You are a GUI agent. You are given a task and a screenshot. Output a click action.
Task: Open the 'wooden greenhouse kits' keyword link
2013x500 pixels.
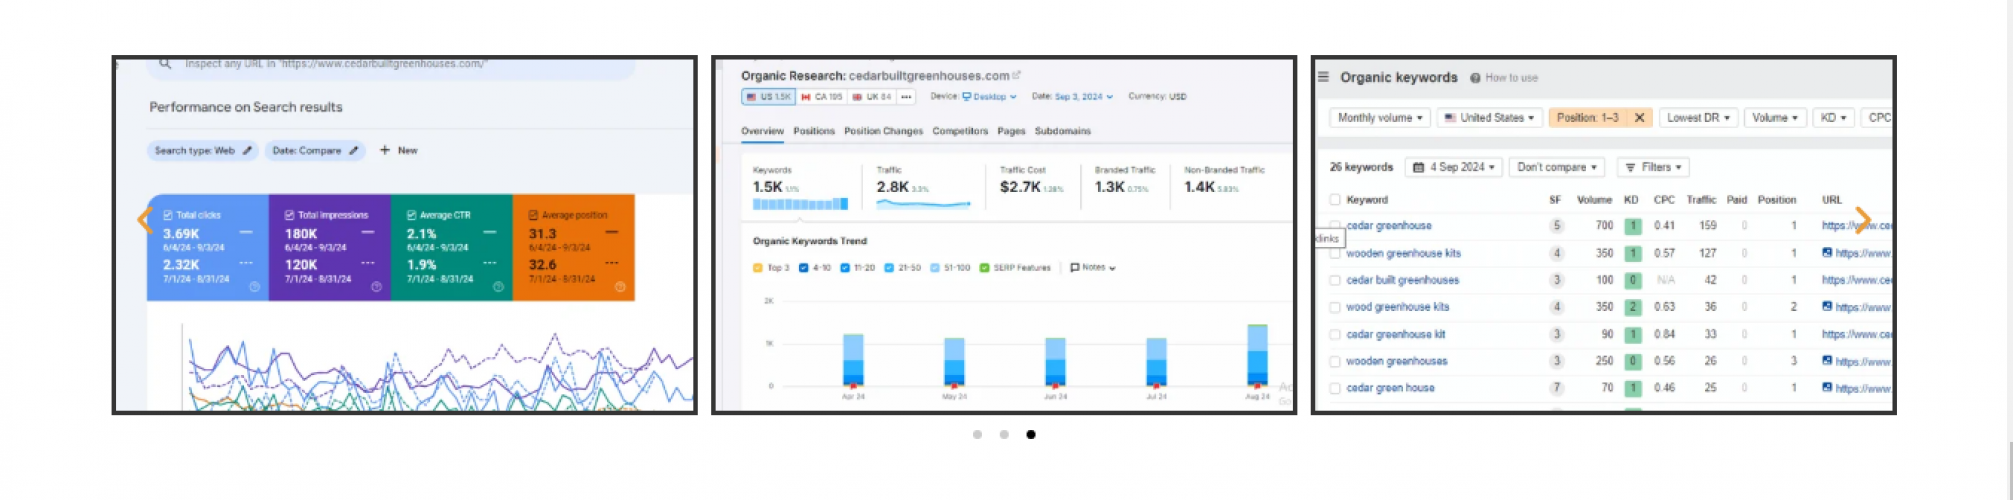click(1403, 253)
